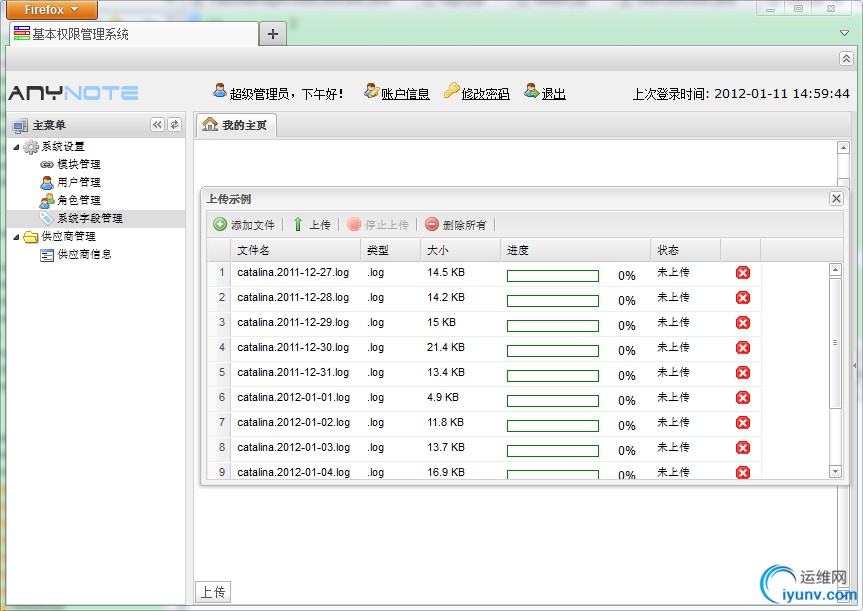Click progress bar of catalina.2011-12-30.log
This screenshot has height=611, width=863.
coord(553,351)
